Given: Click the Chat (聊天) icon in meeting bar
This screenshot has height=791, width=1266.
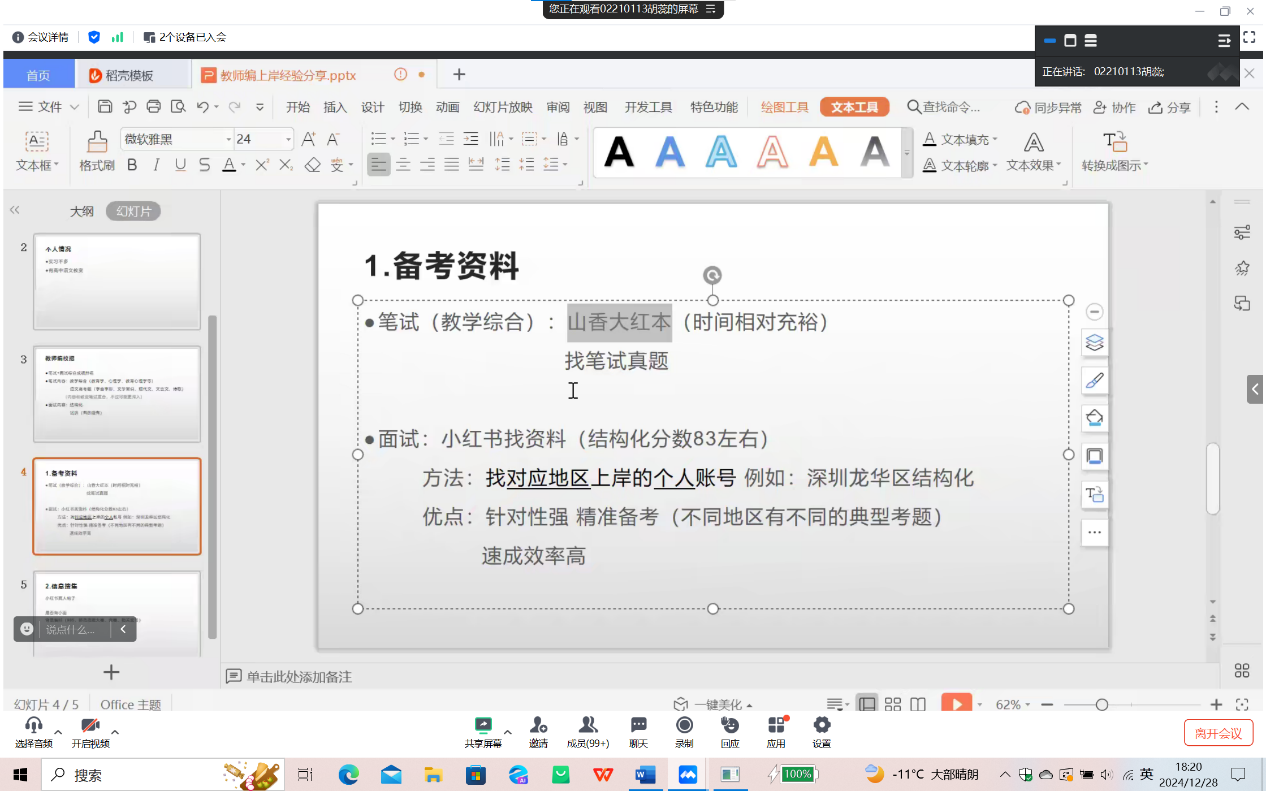Looking at the screenshot, I should [x=638, y=731].
